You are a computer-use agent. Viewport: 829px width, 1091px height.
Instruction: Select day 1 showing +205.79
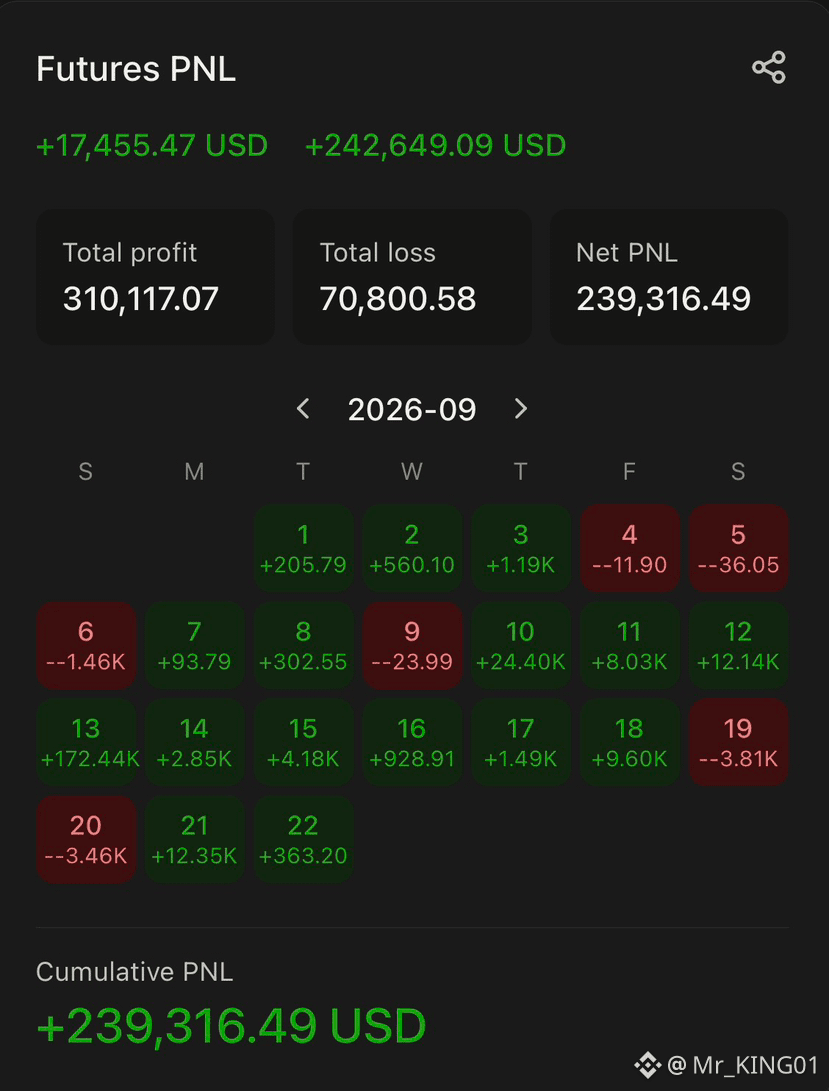[303, 548]
